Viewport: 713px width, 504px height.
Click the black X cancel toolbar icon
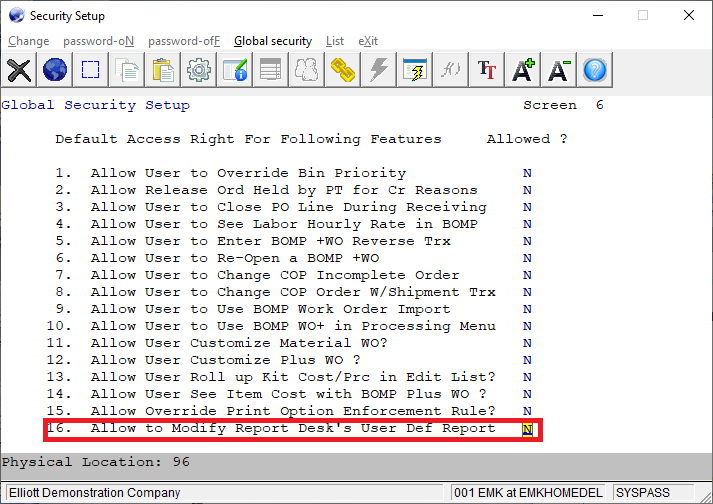(x=19, y=70)
